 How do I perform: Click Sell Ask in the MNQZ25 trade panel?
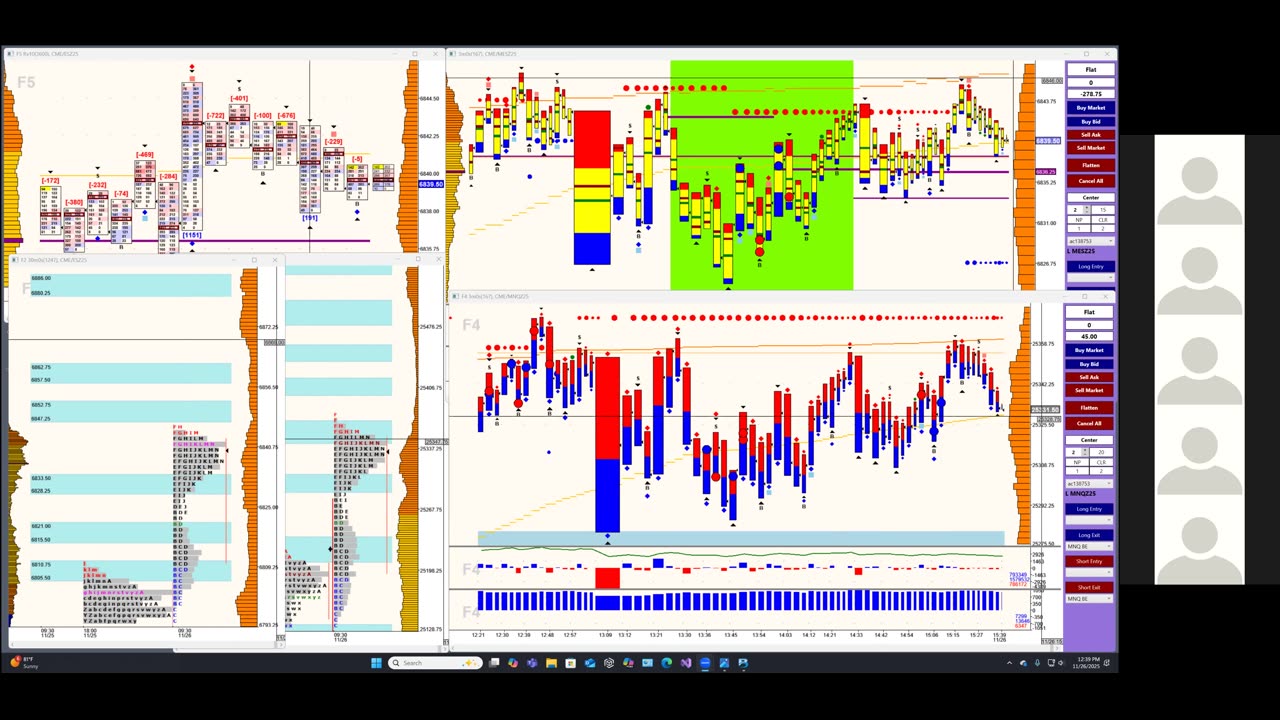1089,377
